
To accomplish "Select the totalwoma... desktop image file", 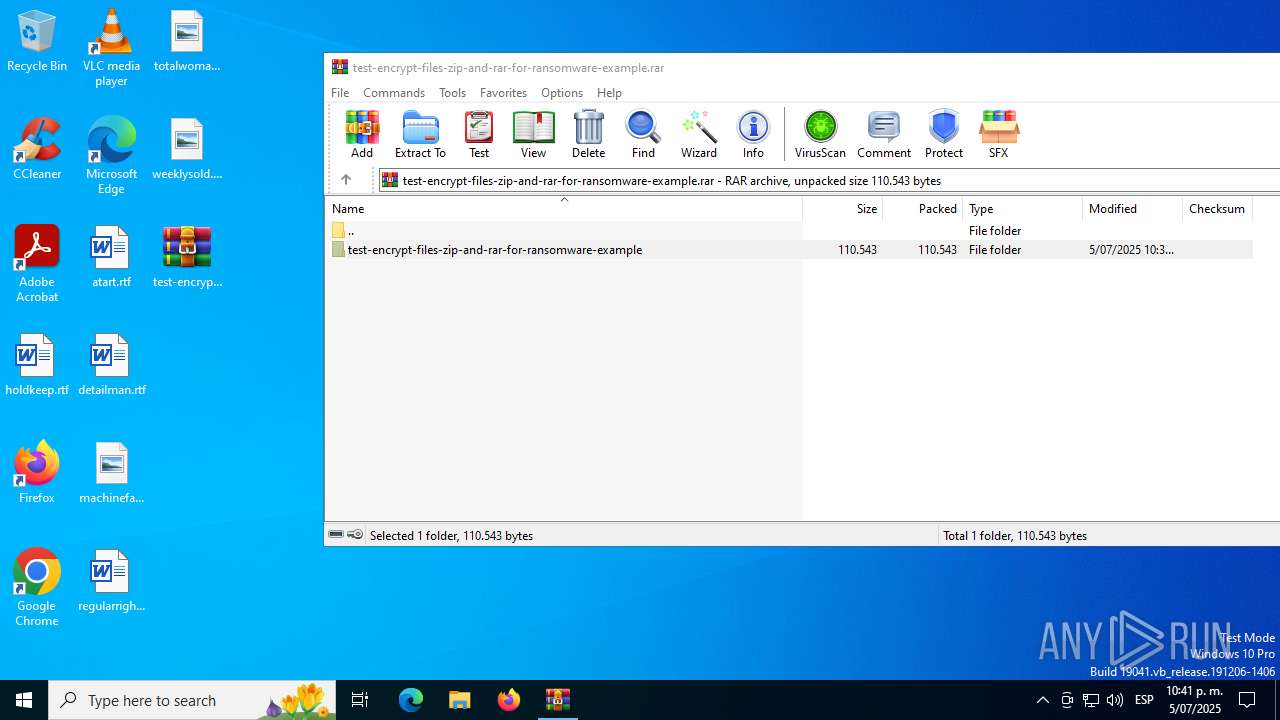I will 187,42.
